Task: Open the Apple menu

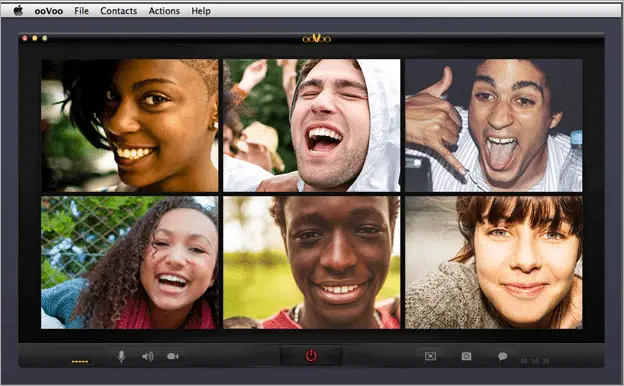Action: (18, 11)
